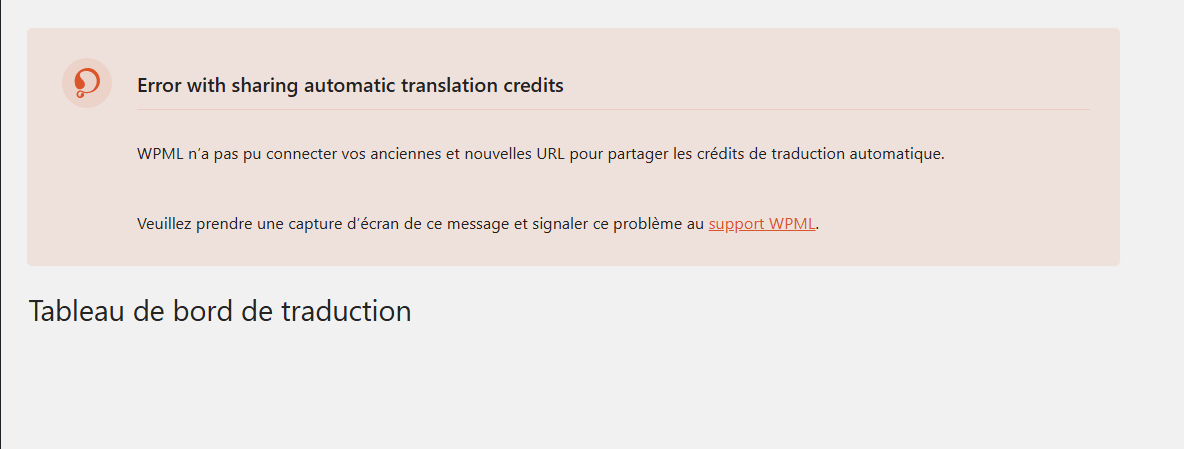
Task: Open the support WPML link
Action: (762, 224)
